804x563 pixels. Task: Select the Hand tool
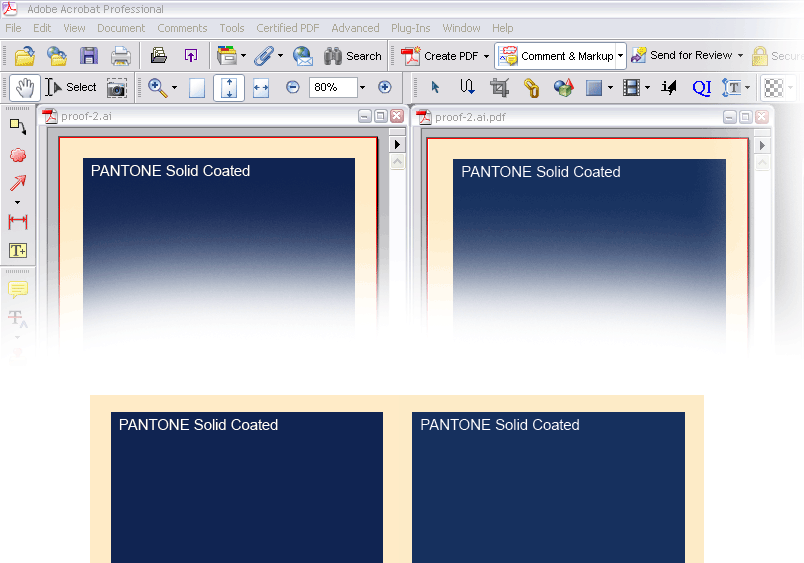pos(25,88)
